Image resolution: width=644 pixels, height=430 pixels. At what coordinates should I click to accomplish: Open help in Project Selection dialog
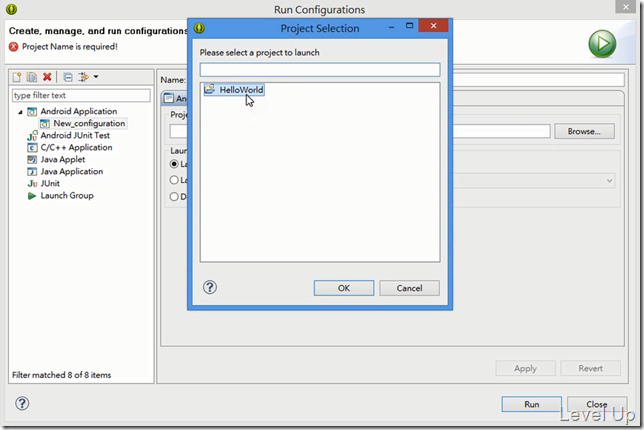(210, 287)
